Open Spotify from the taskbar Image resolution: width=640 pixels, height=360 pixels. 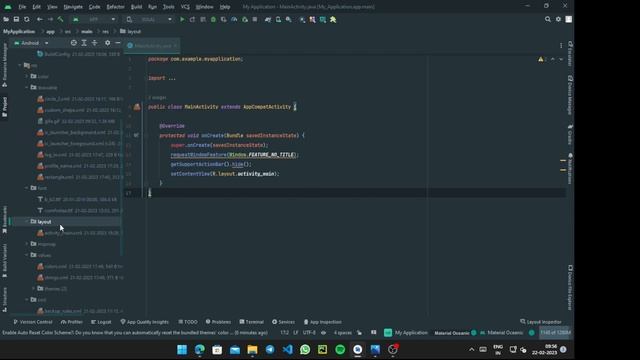340,349
